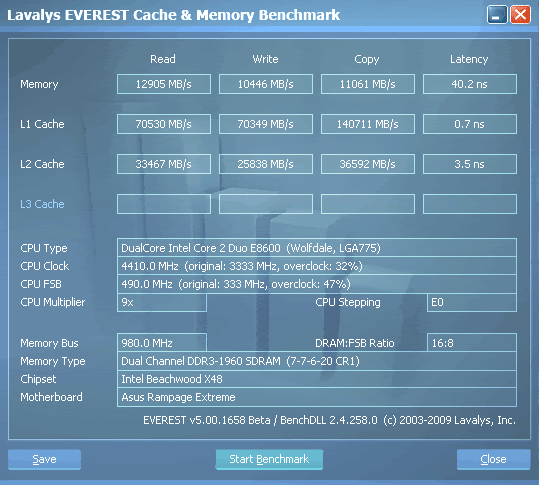Click the L2 Cache Latency 3.5 ns box

470,164
